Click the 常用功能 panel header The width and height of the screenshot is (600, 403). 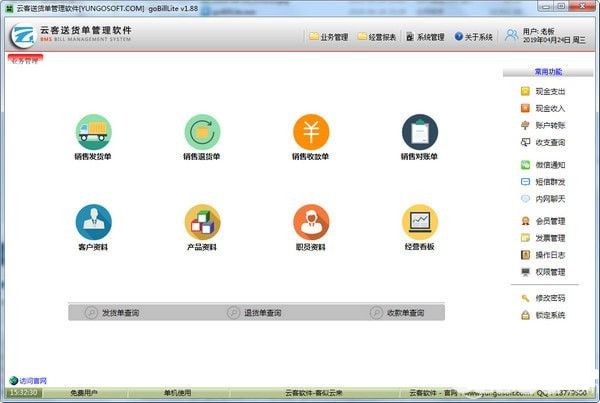[x=548, y=72]
